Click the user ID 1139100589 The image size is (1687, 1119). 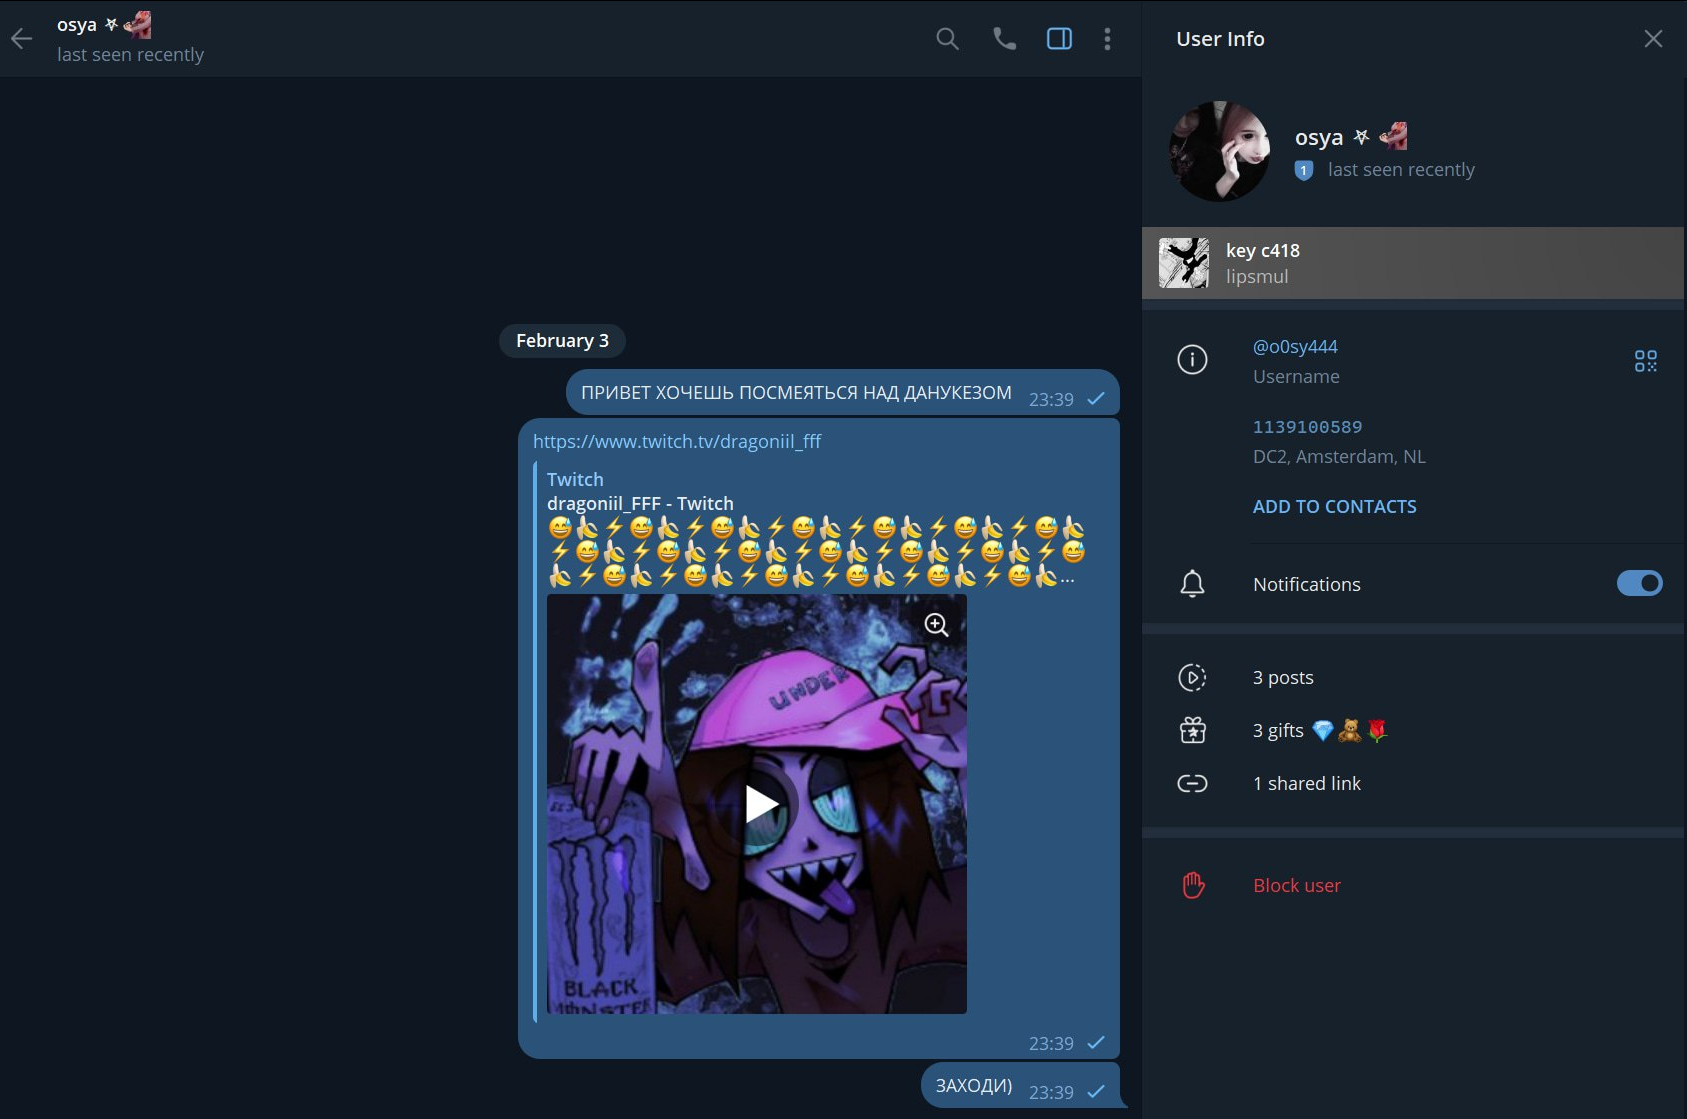tap(1307, 427)
